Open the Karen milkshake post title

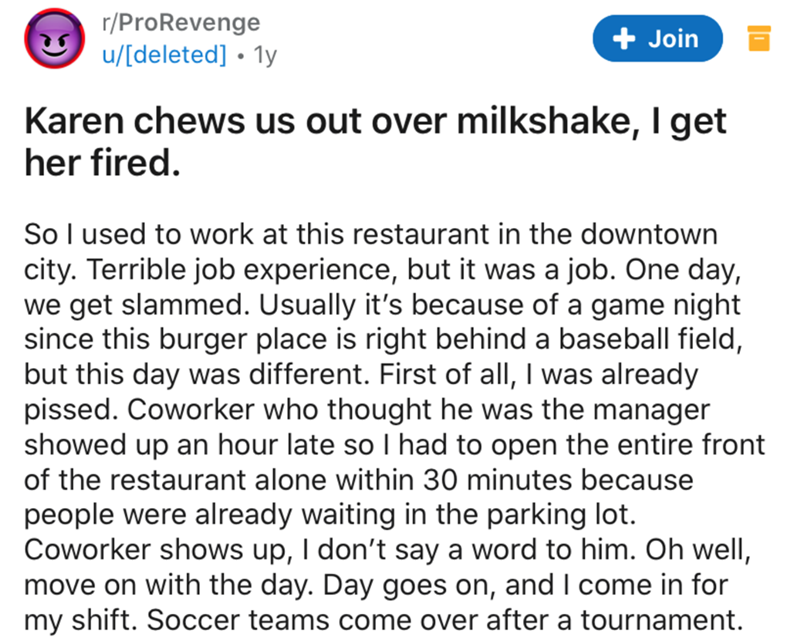click(x=370, y=138)
